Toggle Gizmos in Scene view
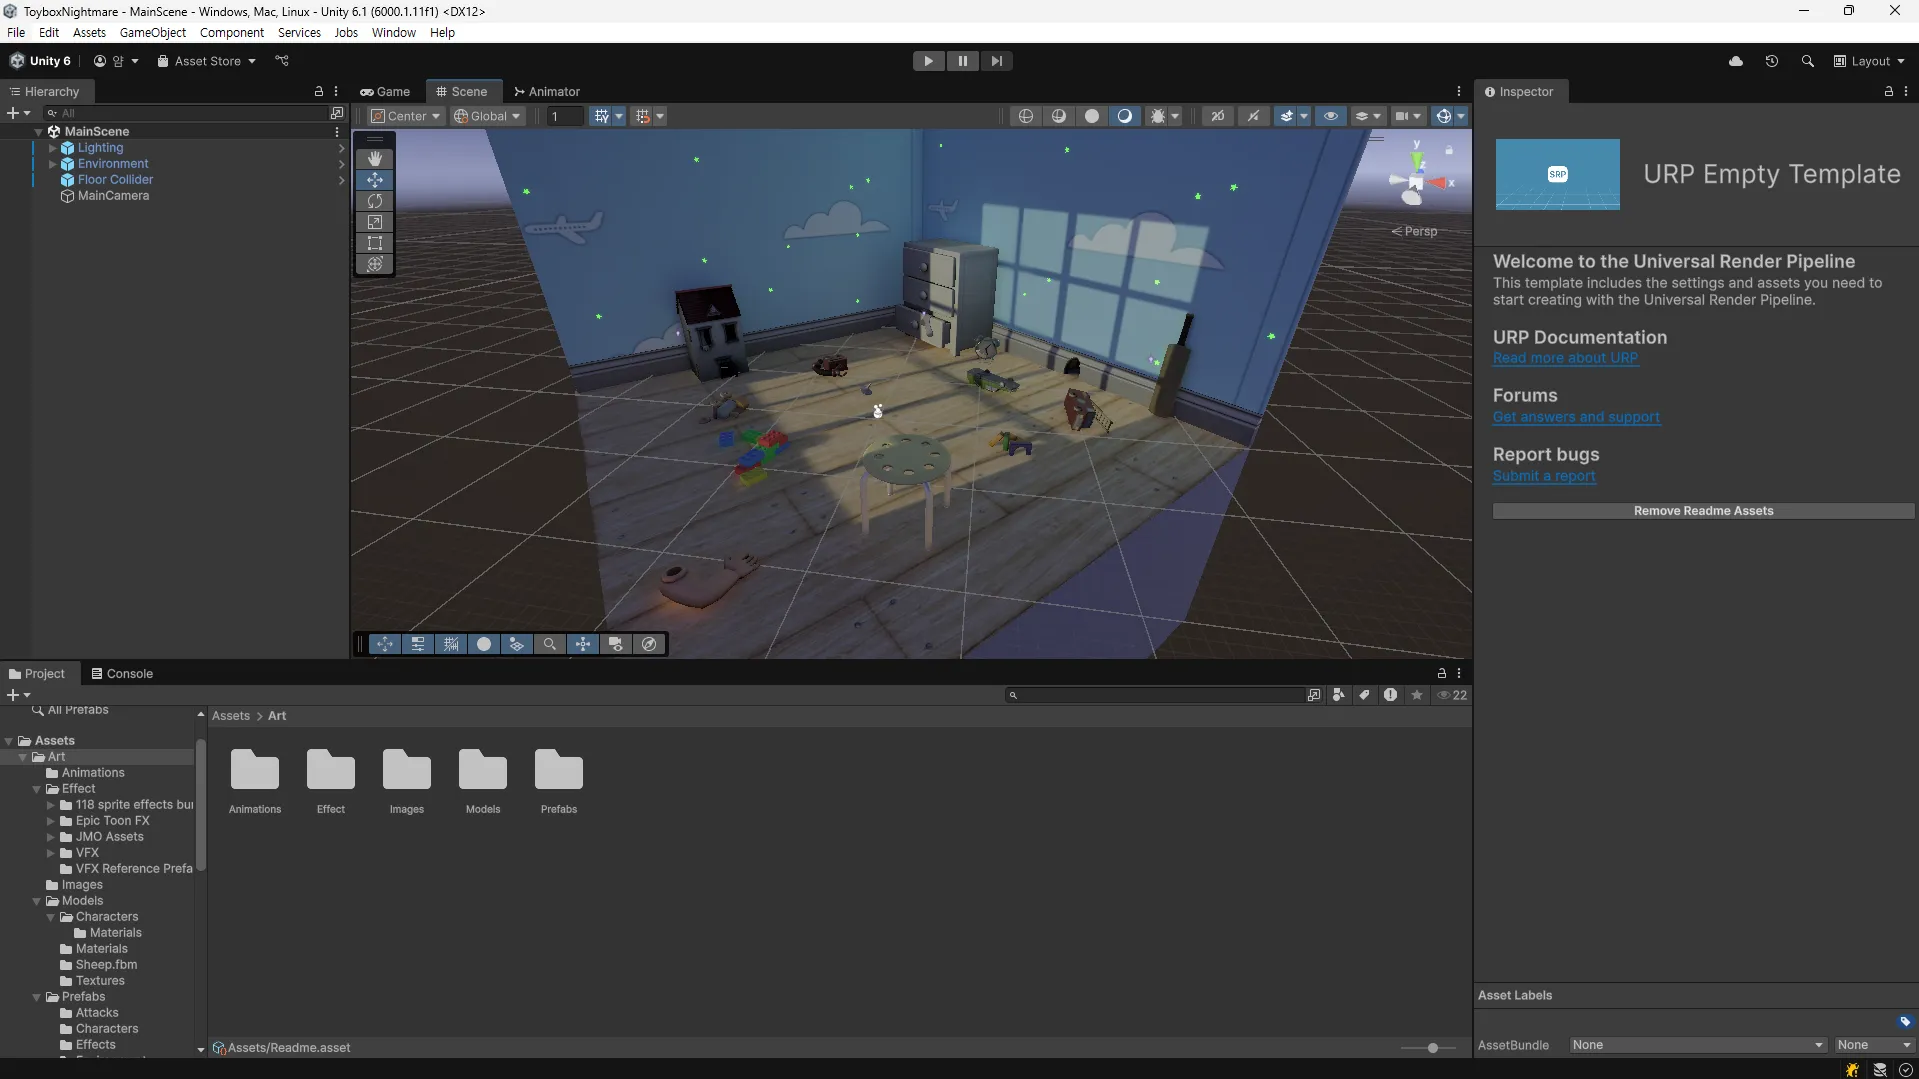This screenshot has height=1079, width=1919. tap(1443, 116)
